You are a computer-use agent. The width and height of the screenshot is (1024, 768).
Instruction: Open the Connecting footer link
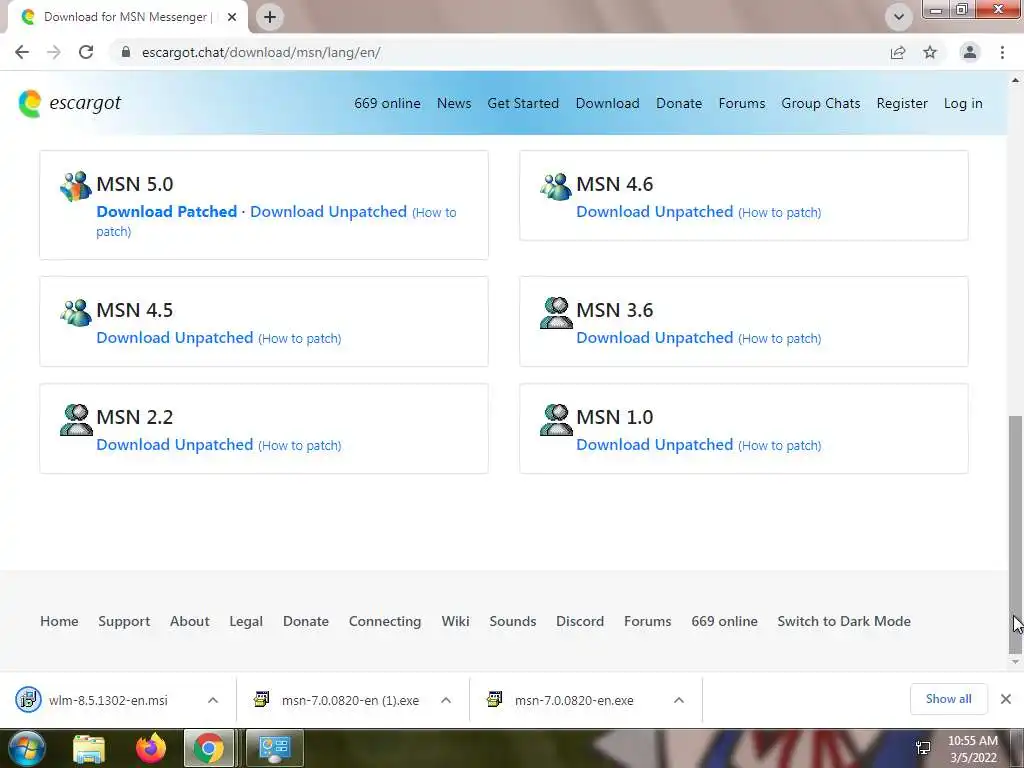(x=385, y=621)
